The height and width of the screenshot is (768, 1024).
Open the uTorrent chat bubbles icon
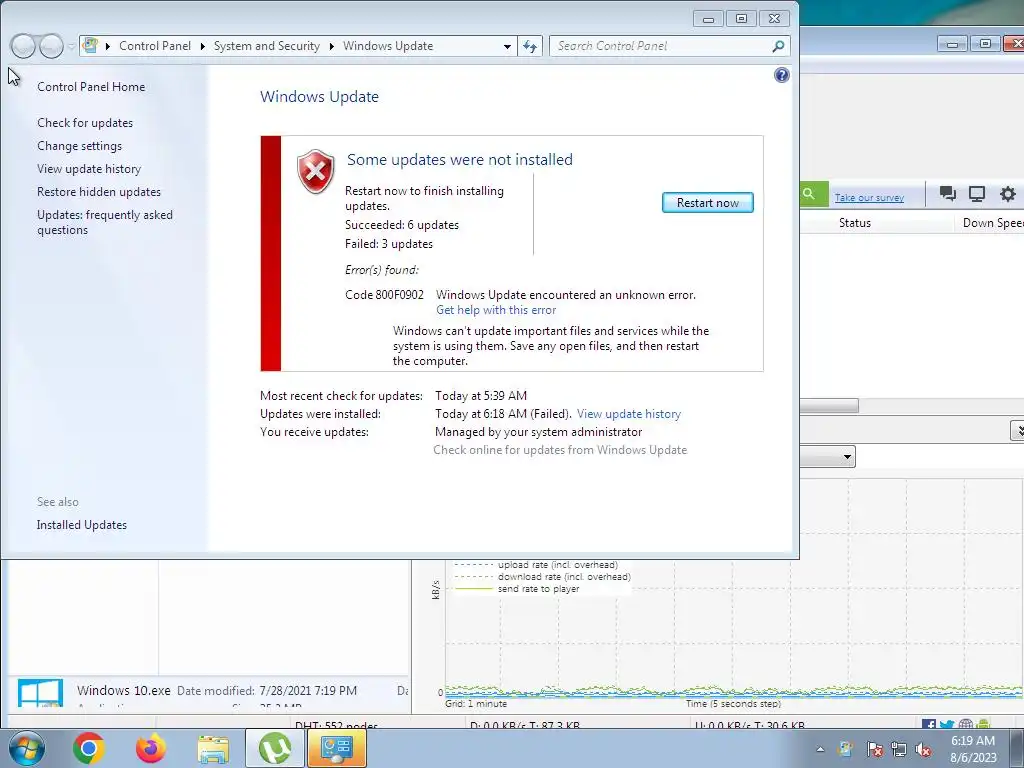click(948, 193)
